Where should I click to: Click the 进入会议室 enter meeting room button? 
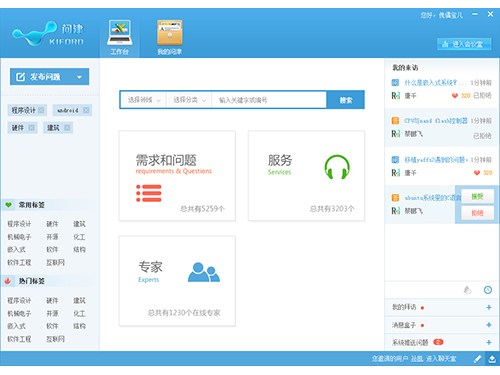(x=464, y=44)
